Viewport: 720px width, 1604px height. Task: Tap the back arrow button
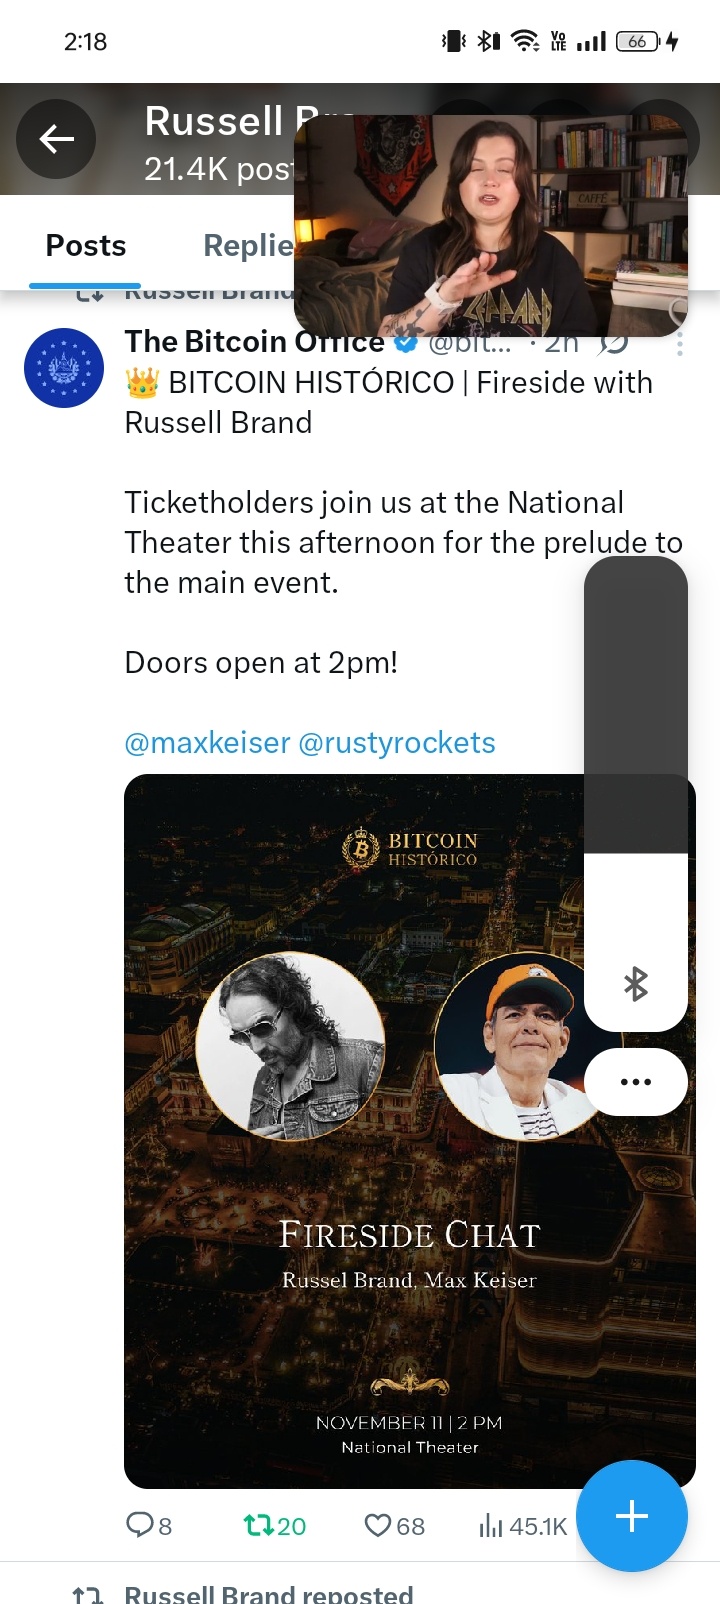pos(56,139)
